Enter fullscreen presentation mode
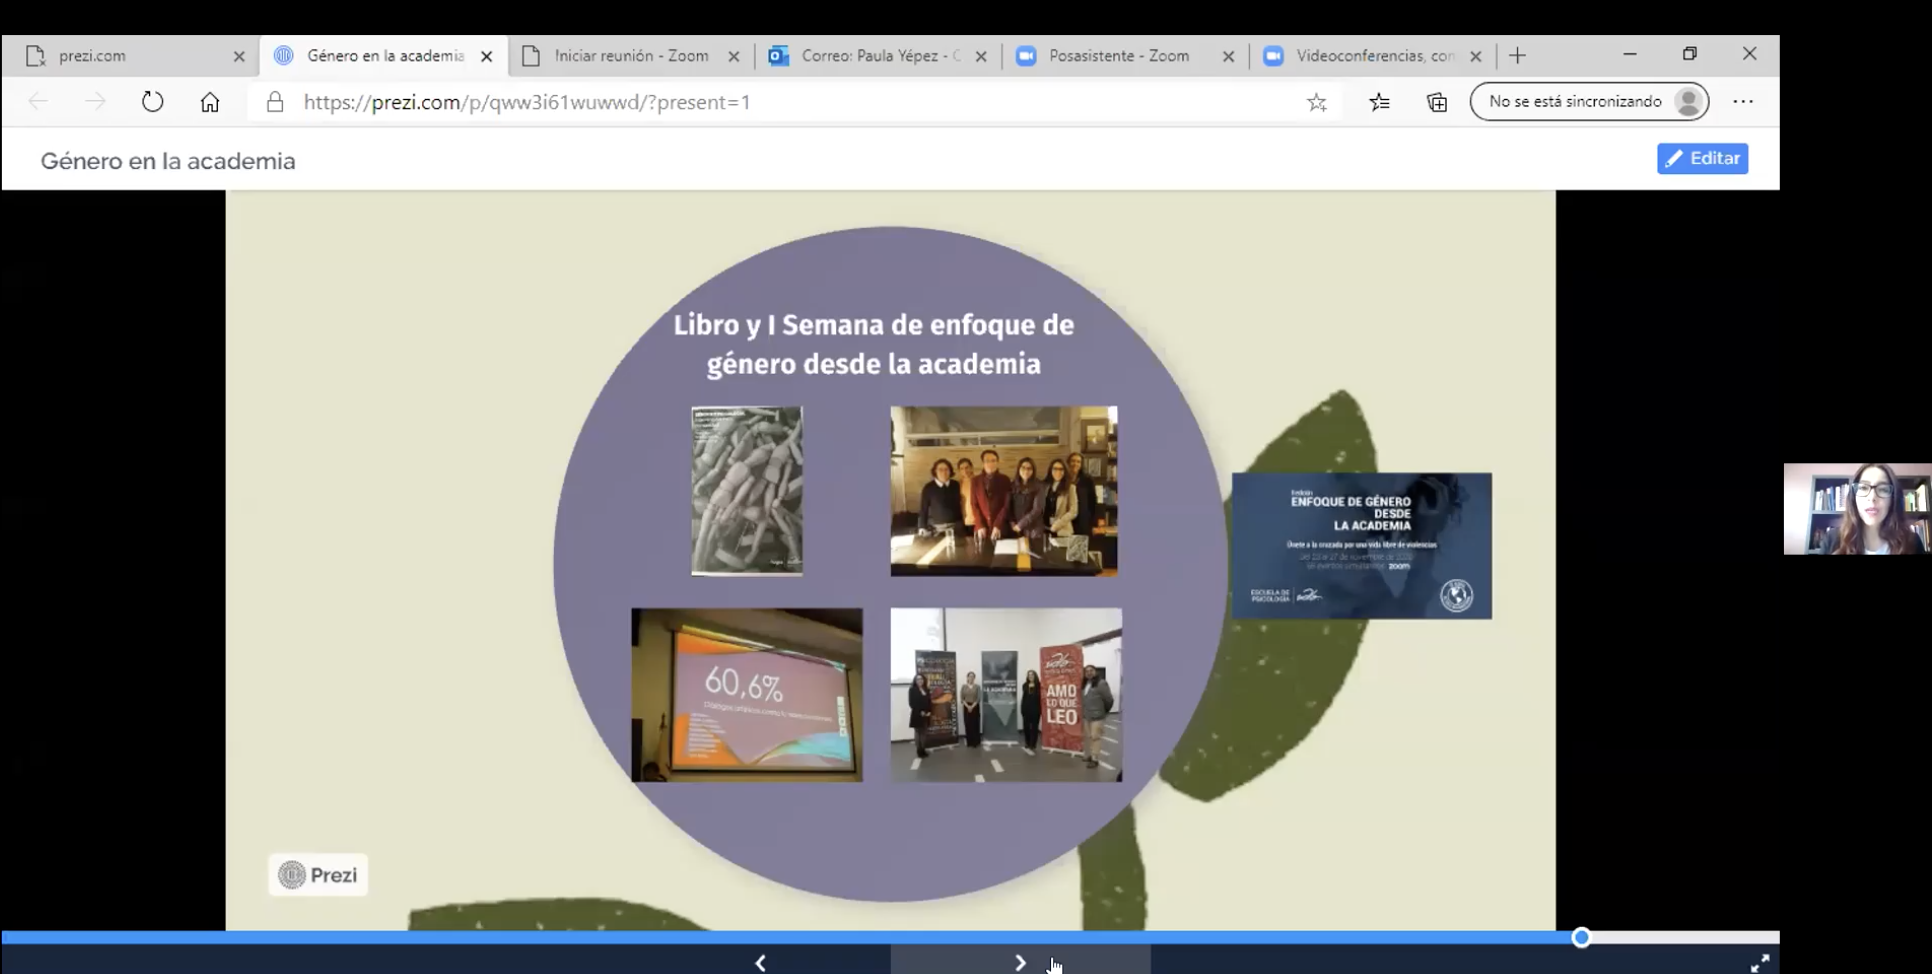 (x=1759, y=963)
